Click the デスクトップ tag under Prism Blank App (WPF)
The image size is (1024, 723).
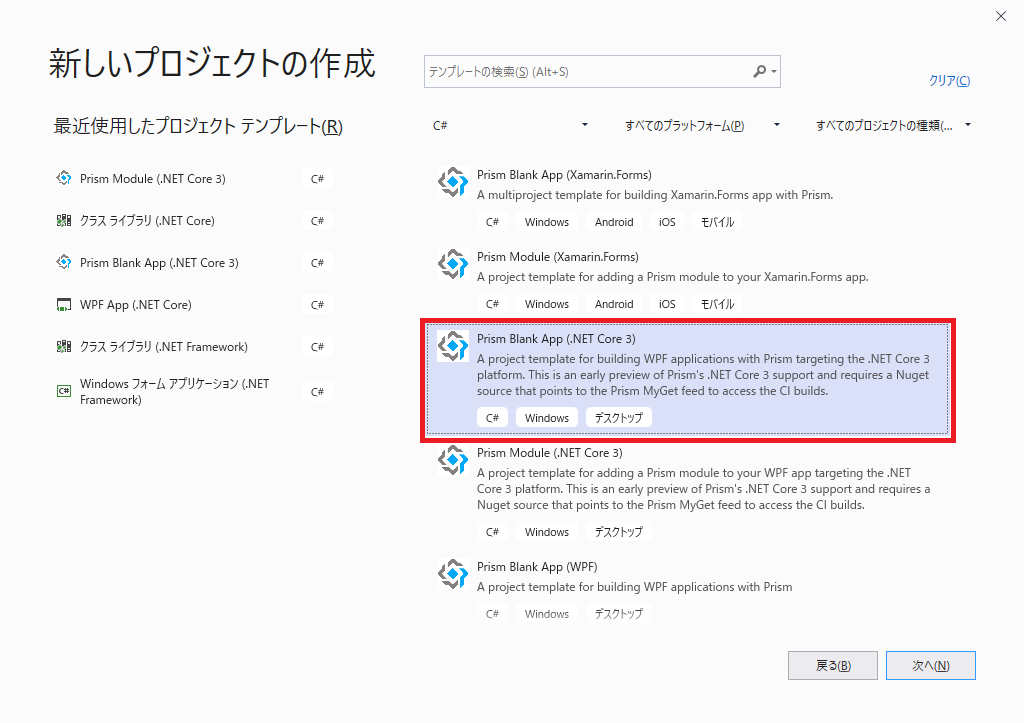[x=618, y=614]
